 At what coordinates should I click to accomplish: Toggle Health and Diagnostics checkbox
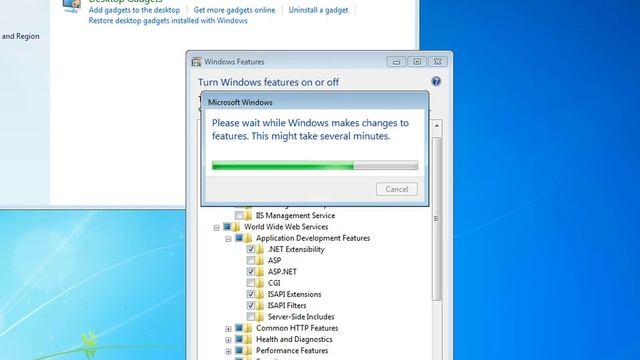point(239,339)
